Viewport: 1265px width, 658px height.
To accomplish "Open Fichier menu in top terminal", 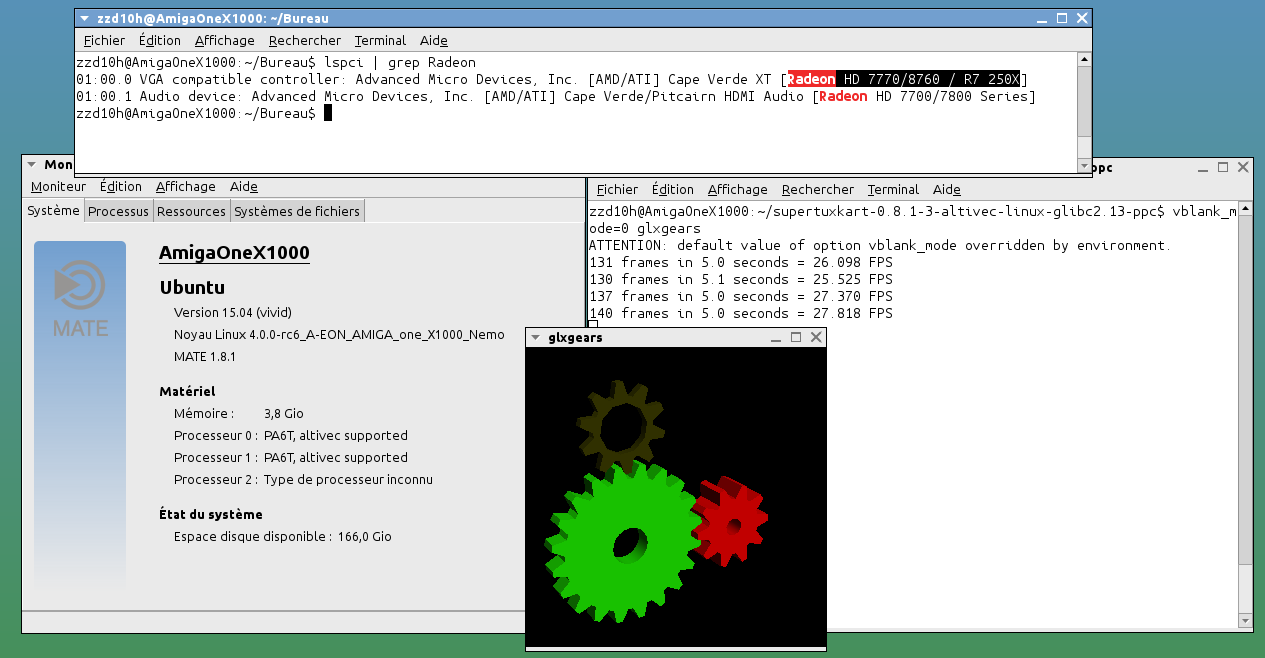I will 104,41.
